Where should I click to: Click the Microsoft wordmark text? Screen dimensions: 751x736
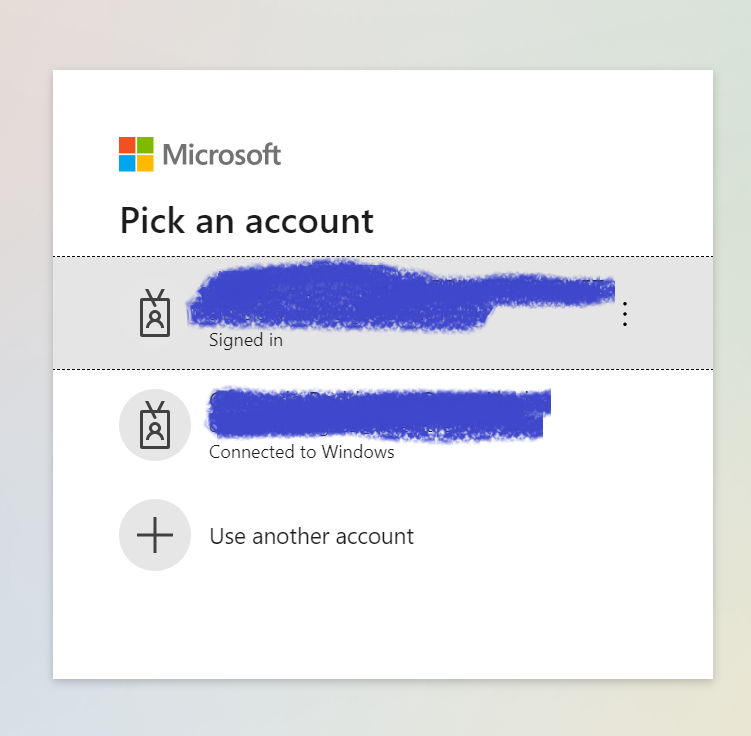222,154
